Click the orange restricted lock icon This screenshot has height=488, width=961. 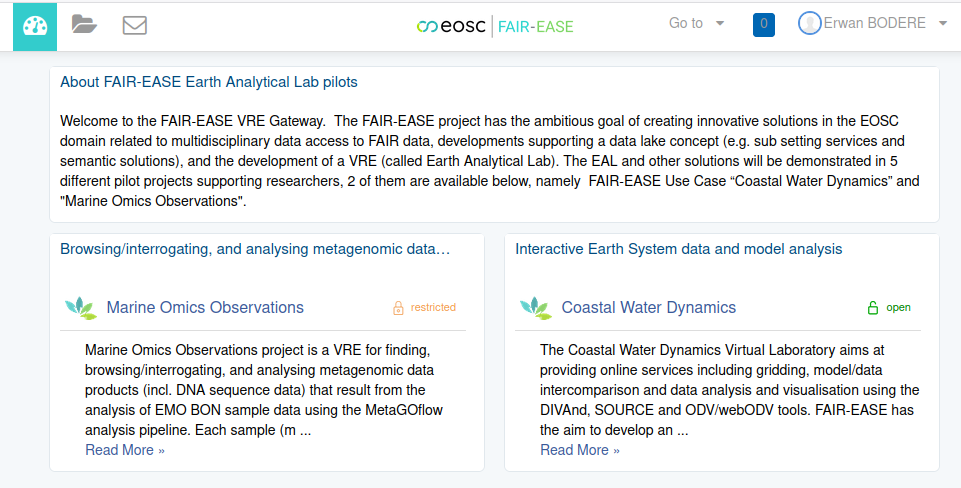click(398, 308)
